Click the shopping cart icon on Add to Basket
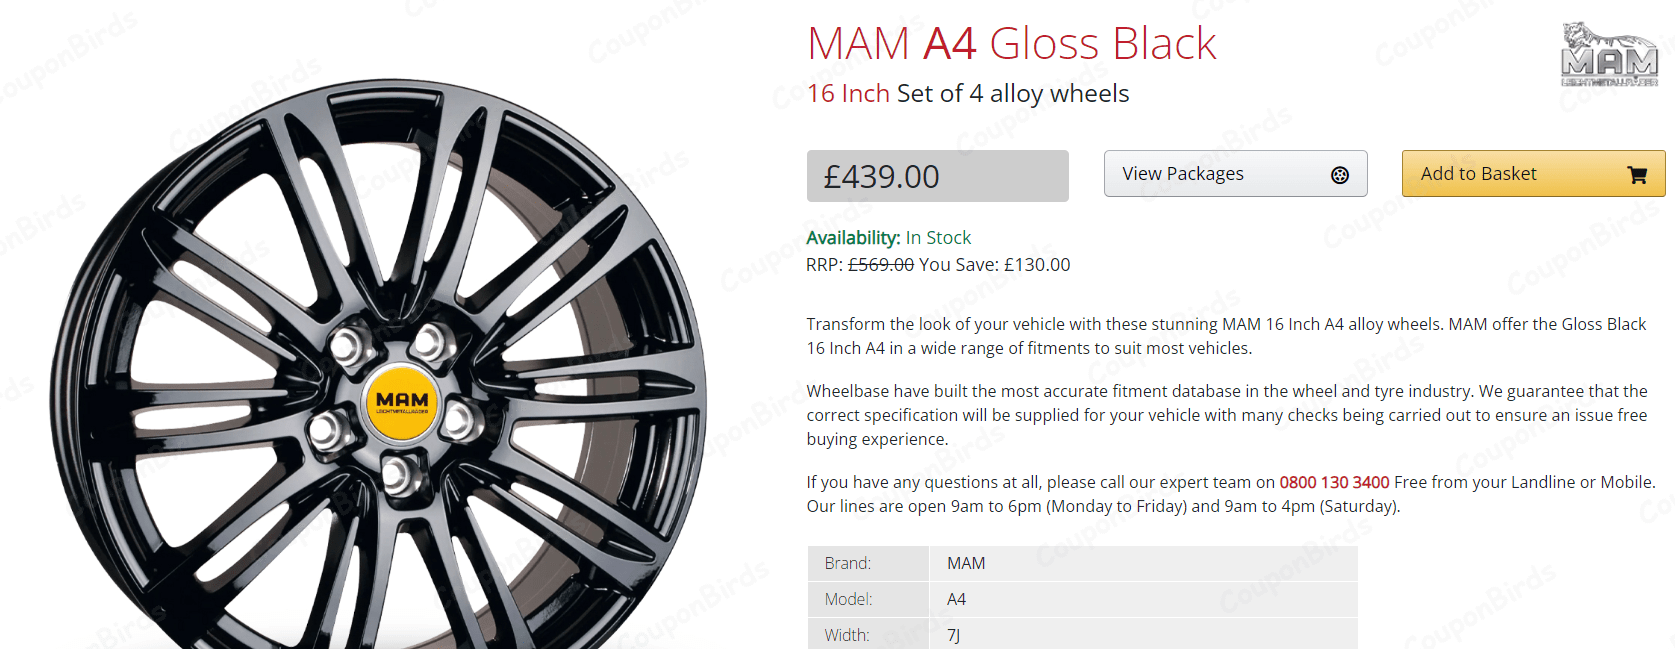This screenshot has width=1675, height=649. [1637, 173]
